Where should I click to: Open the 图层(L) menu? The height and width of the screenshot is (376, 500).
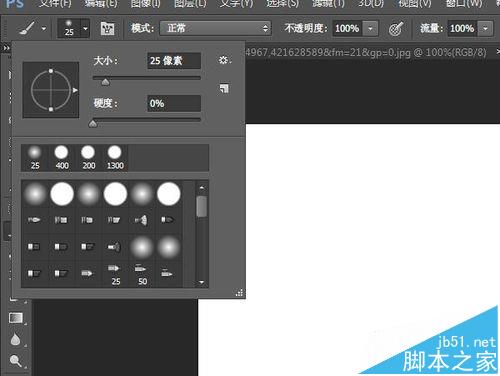pos(190,4)
